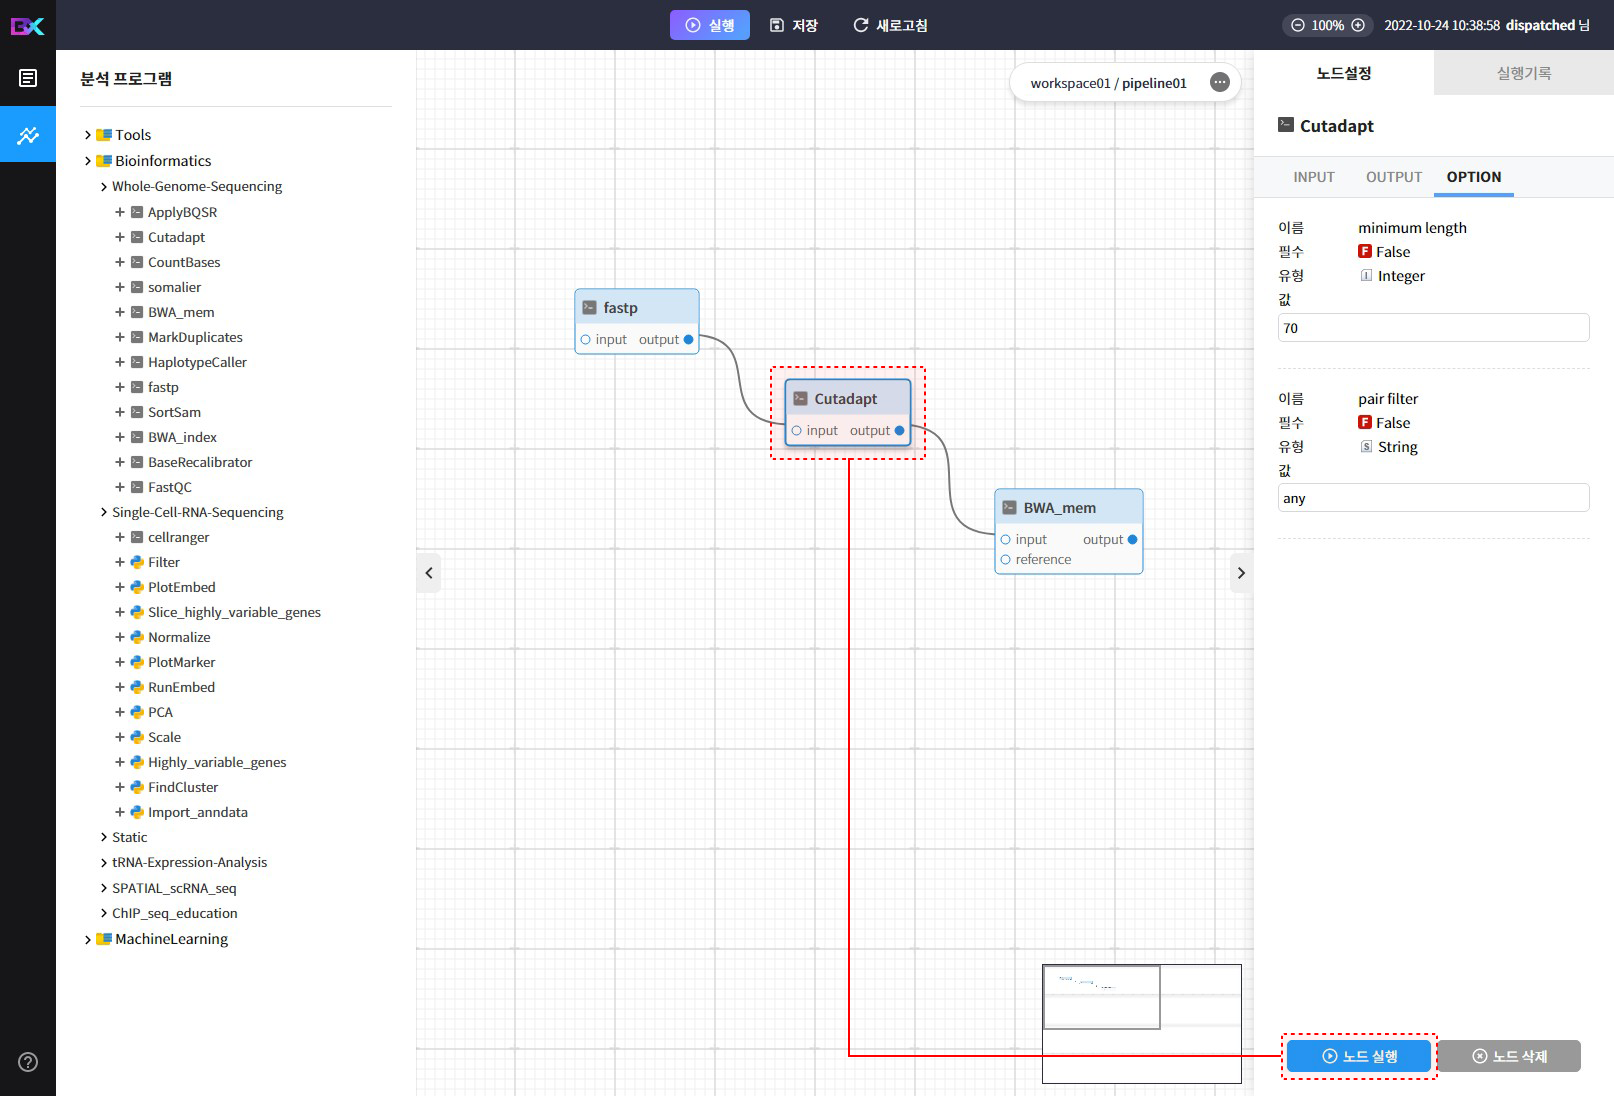This screenshot has height=1096, width=1614.
Task: Collapse left panel with arrow handle
Action: (x=429, y=573)
